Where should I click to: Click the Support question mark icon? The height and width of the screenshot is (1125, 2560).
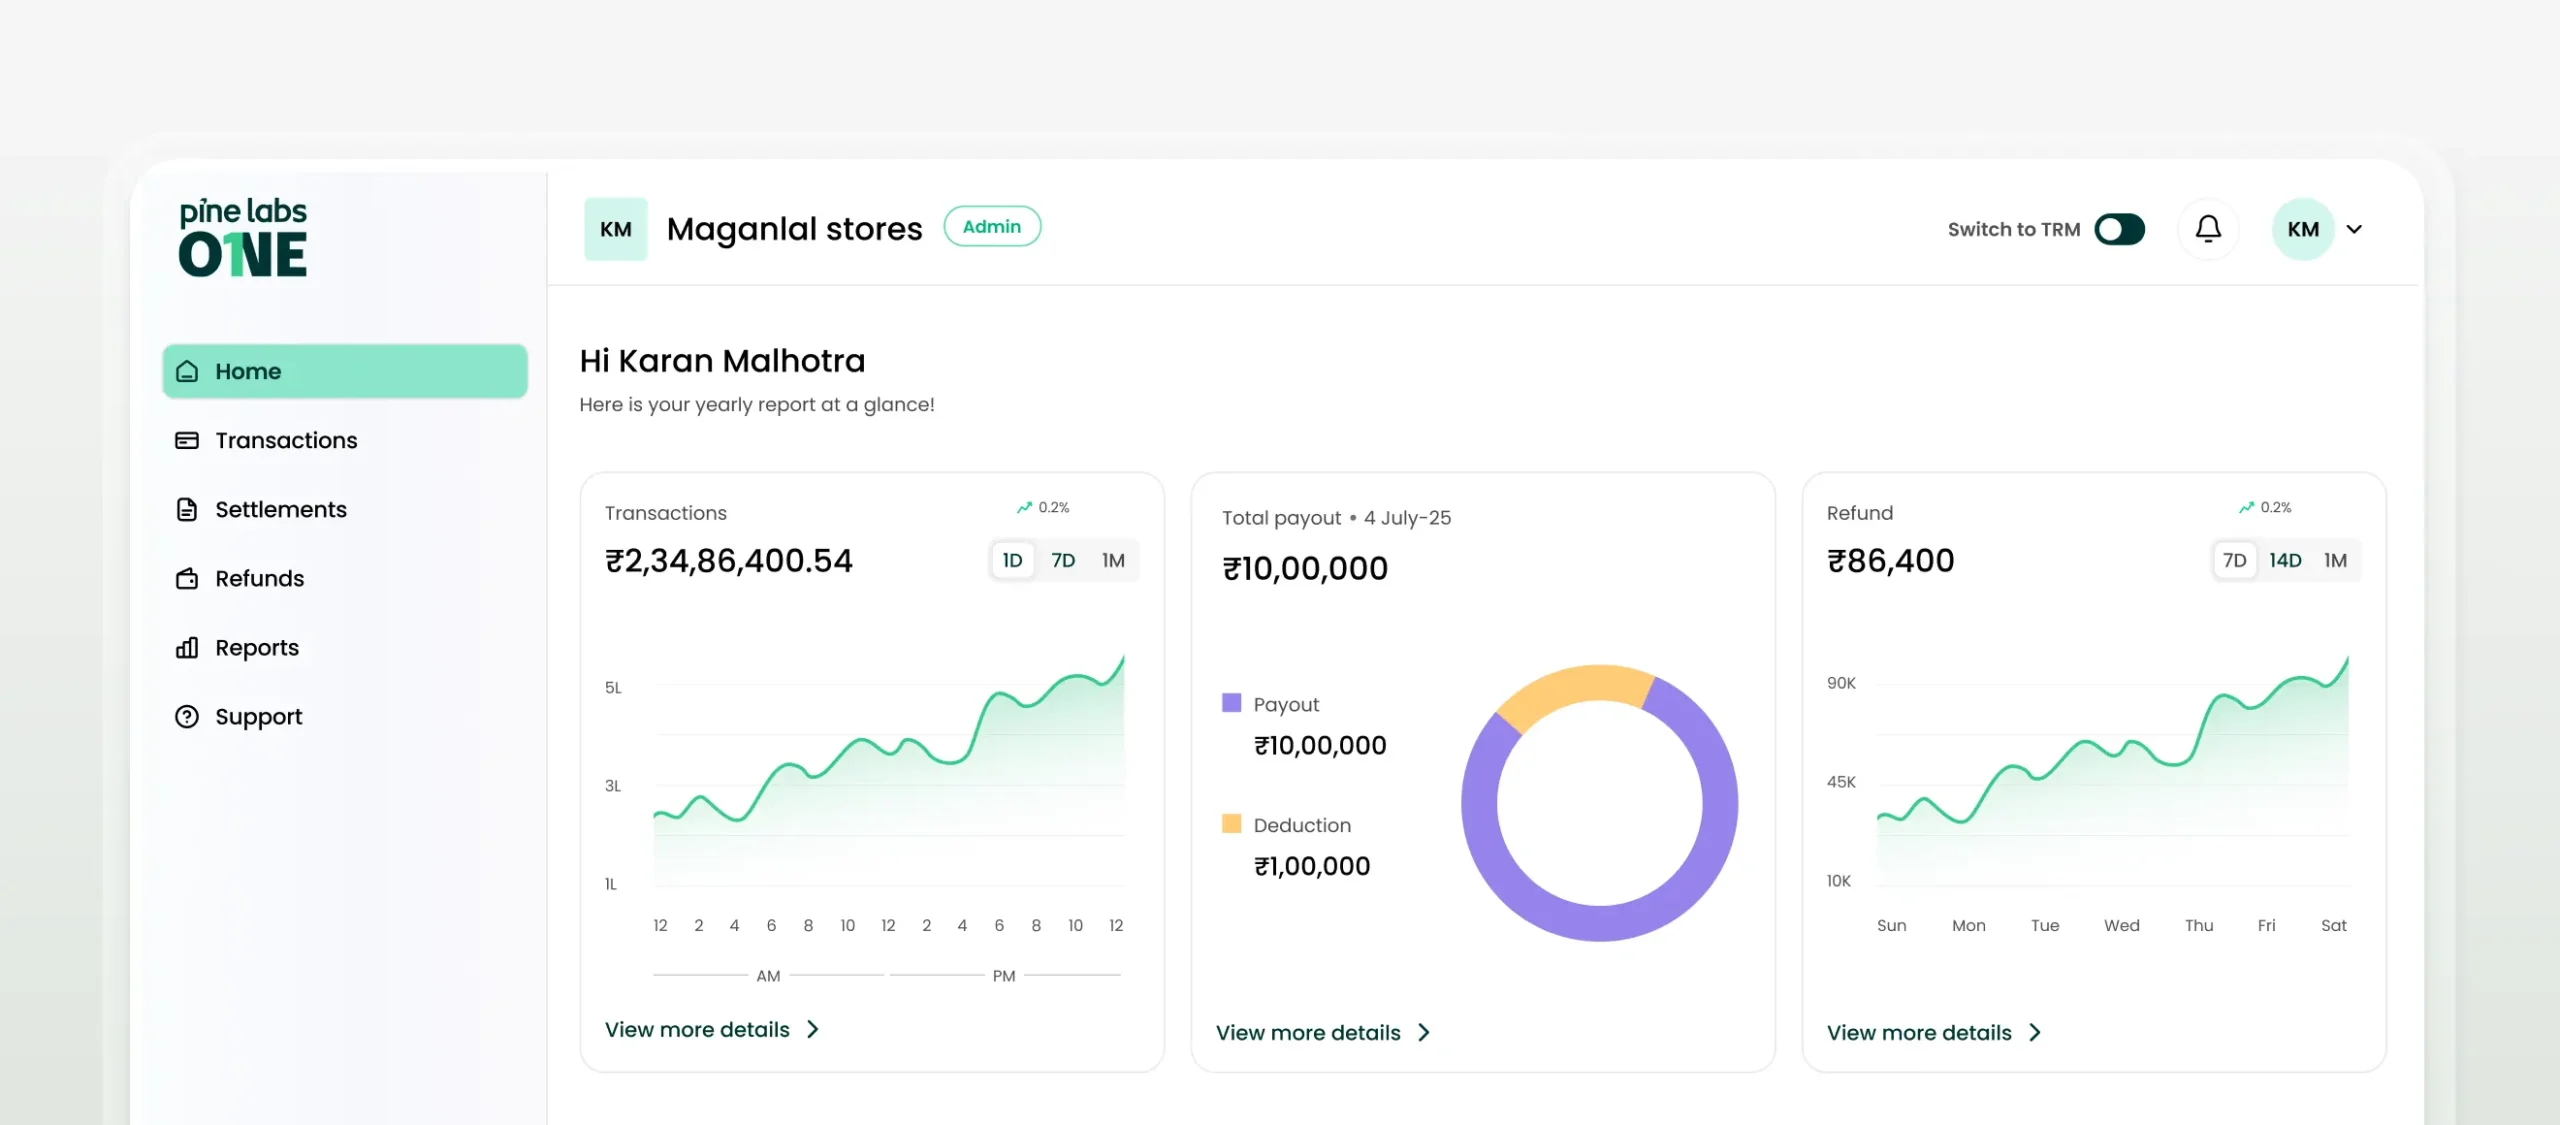[189, 716]
